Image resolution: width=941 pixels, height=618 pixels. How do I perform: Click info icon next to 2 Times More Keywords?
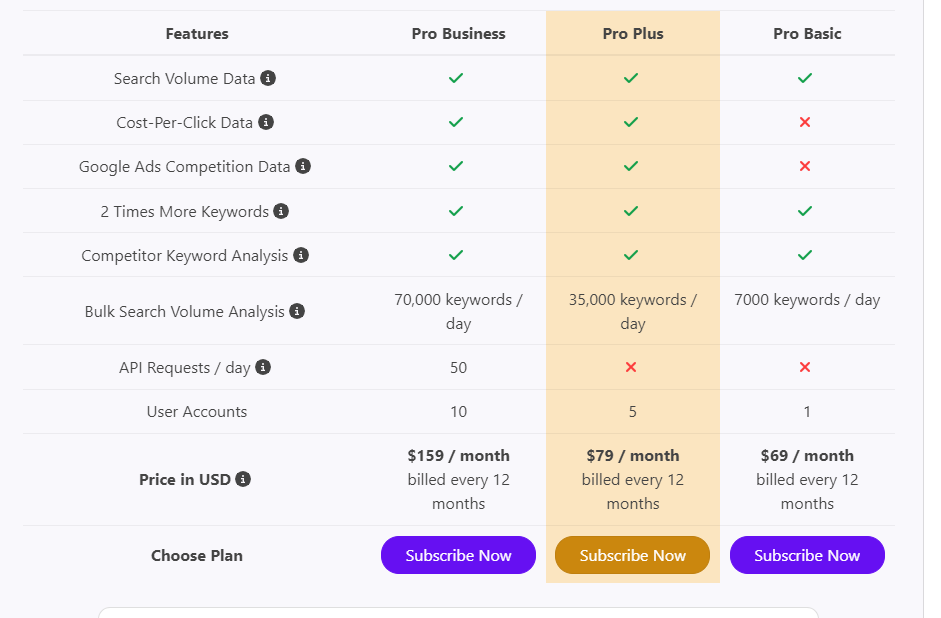281,211
